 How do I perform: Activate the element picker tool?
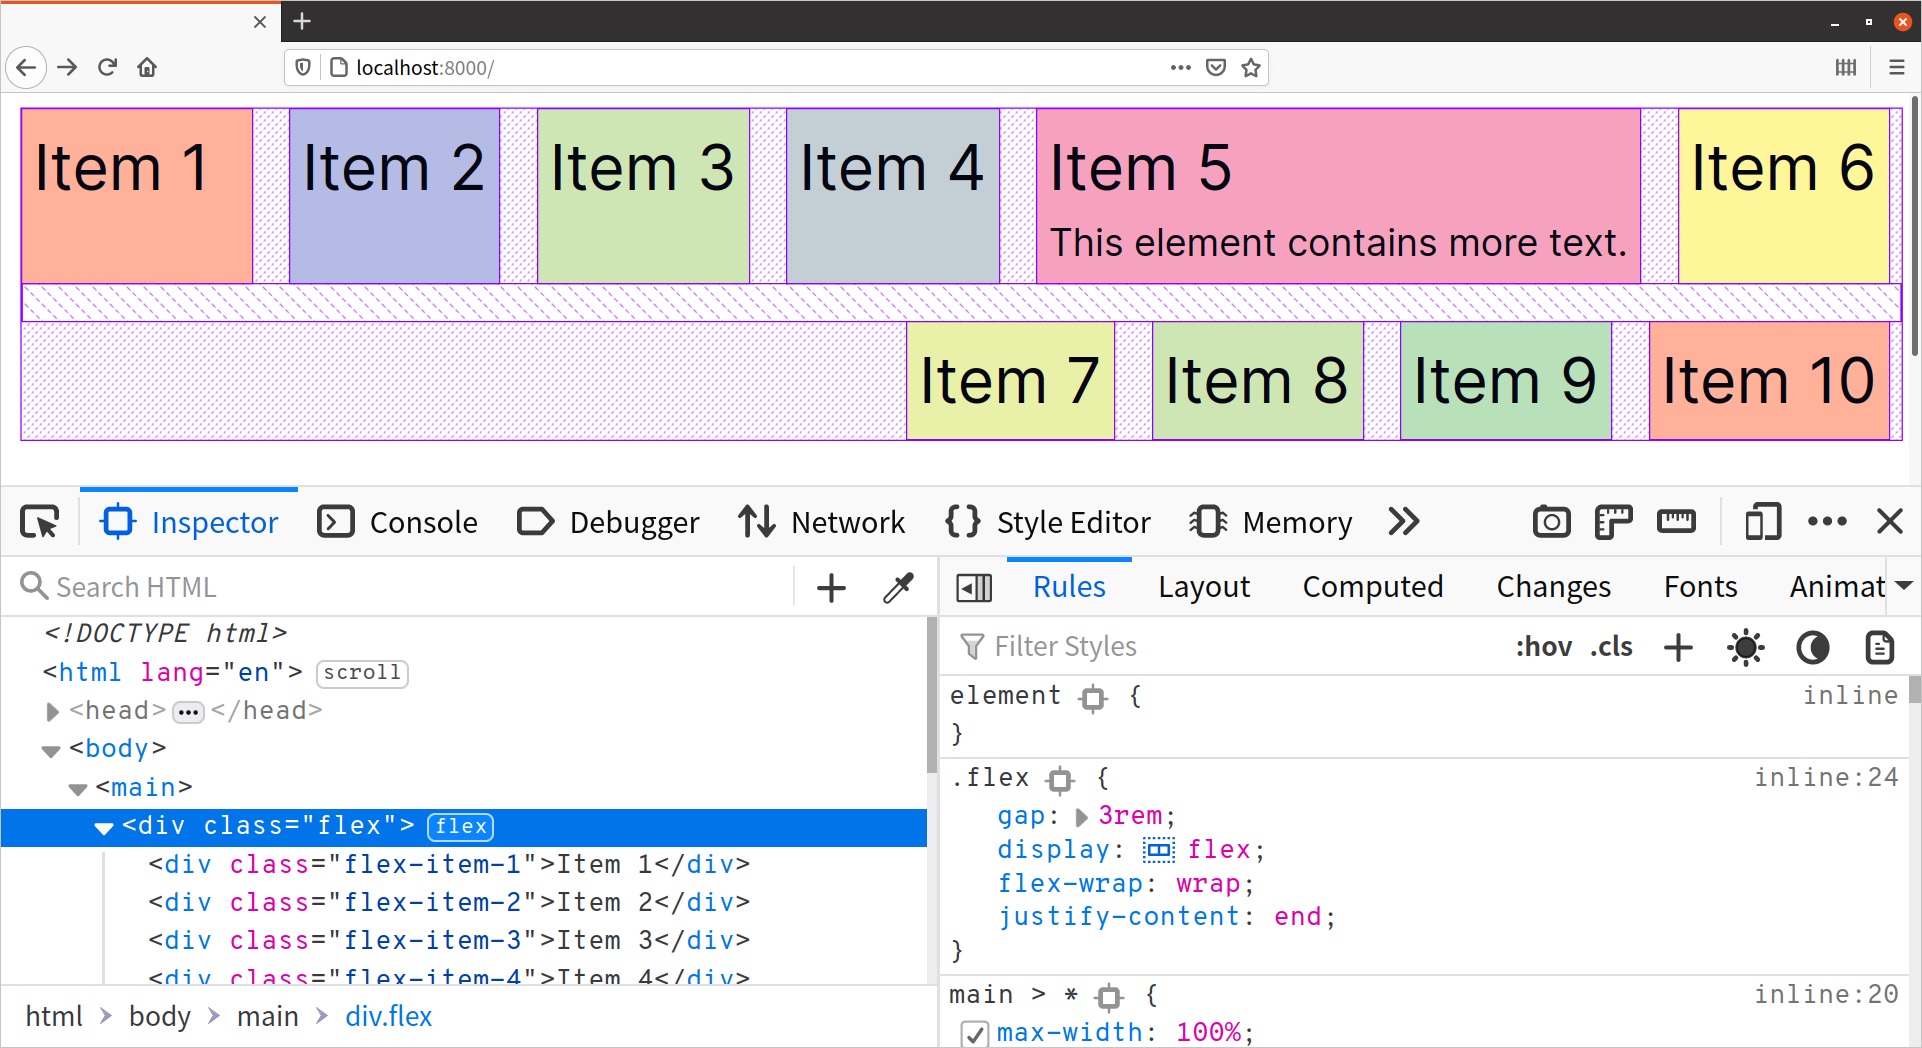click(x=40, y=521)
